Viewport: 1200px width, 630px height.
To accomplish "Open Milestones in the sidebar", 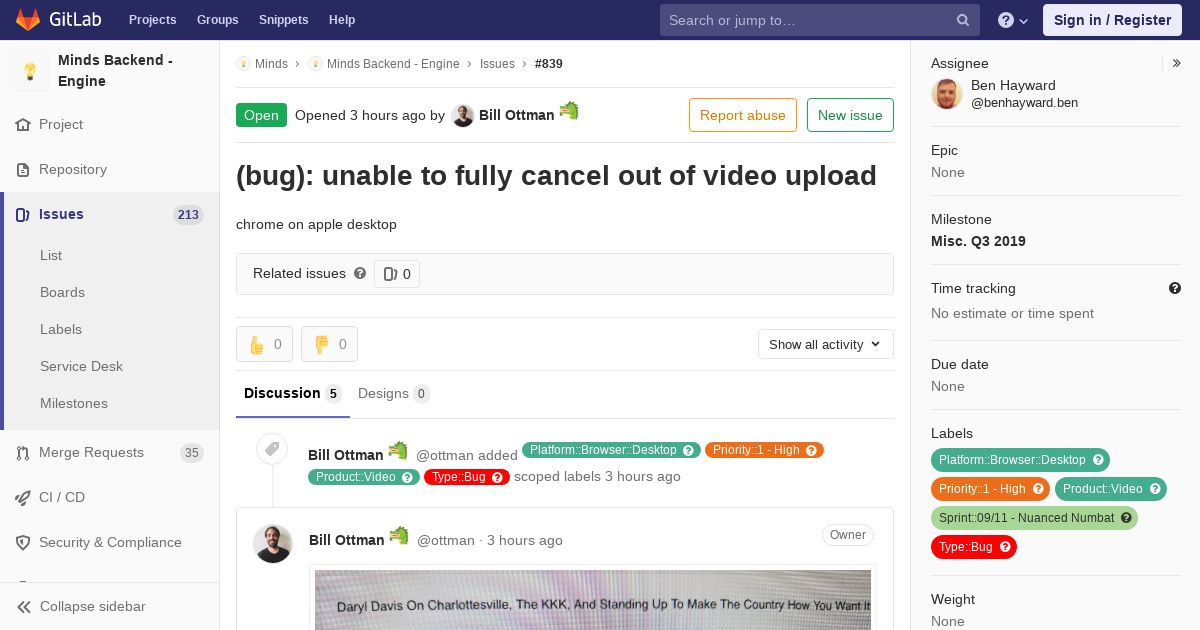I will click(x=74, y=404).
